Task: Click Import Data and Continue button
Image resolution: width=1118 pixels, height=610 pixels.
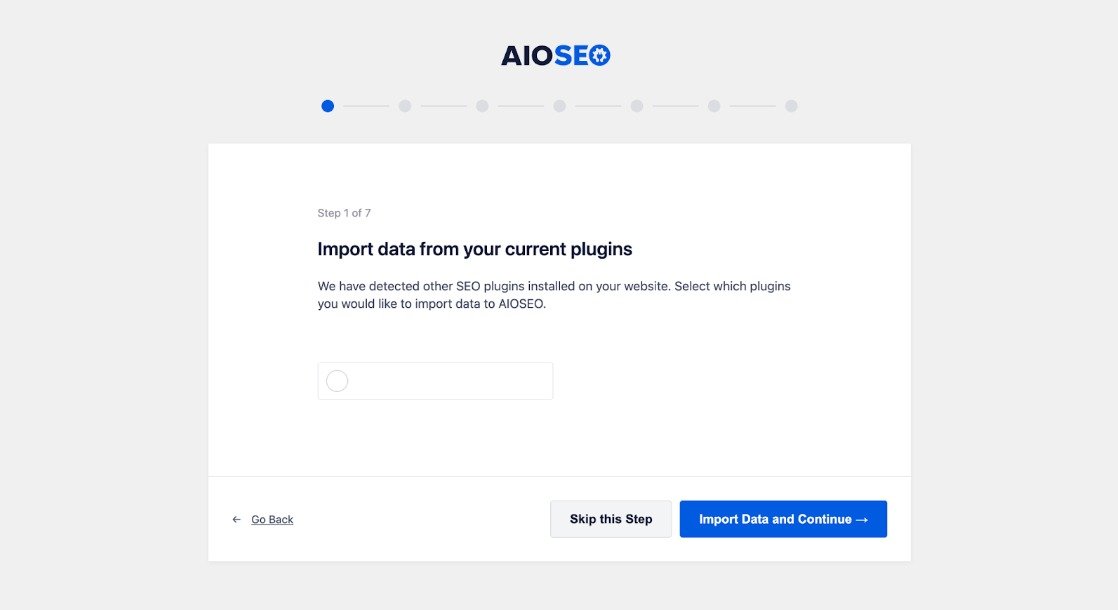Action: (783, 519)
